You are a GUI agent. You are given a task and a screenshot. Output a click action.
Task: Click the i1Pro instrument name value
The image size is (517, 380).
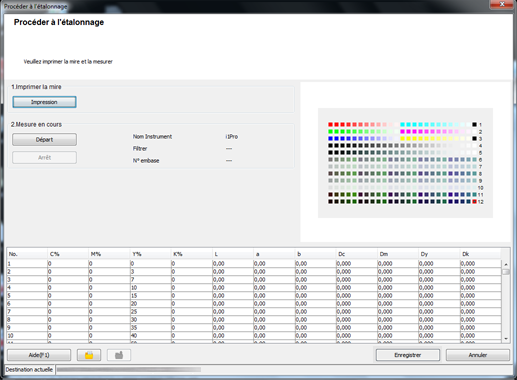click(x=232, y=137)
